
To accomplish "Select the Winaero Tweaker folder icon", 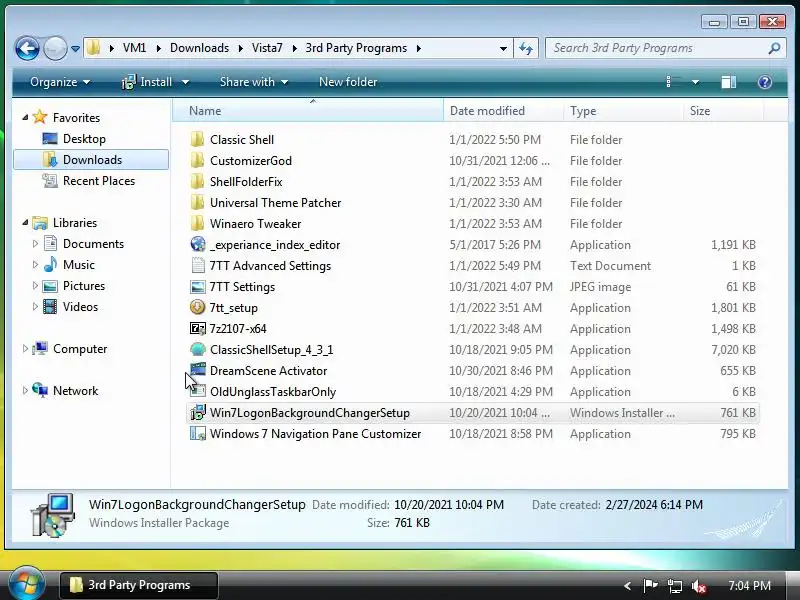I will [197, 223].
